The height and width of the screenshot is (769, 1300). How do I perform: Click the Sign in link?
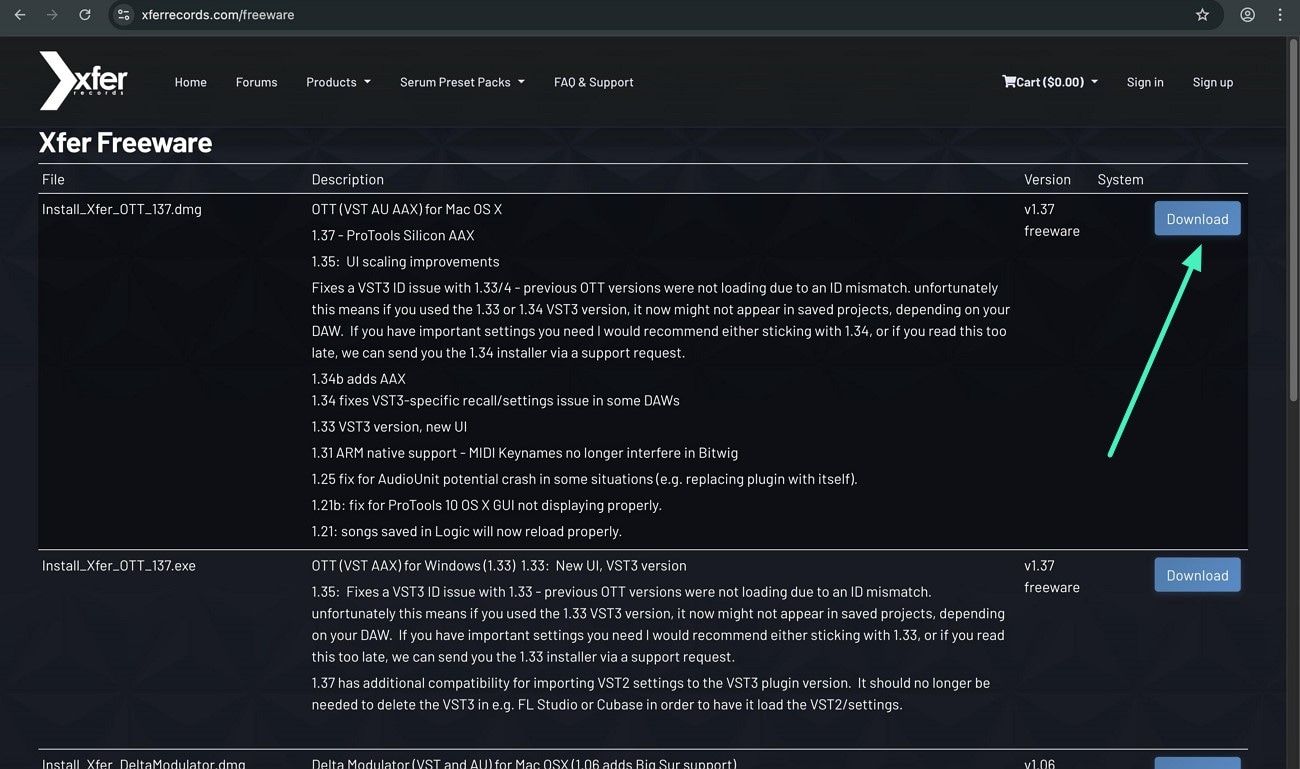(1145, 82)
